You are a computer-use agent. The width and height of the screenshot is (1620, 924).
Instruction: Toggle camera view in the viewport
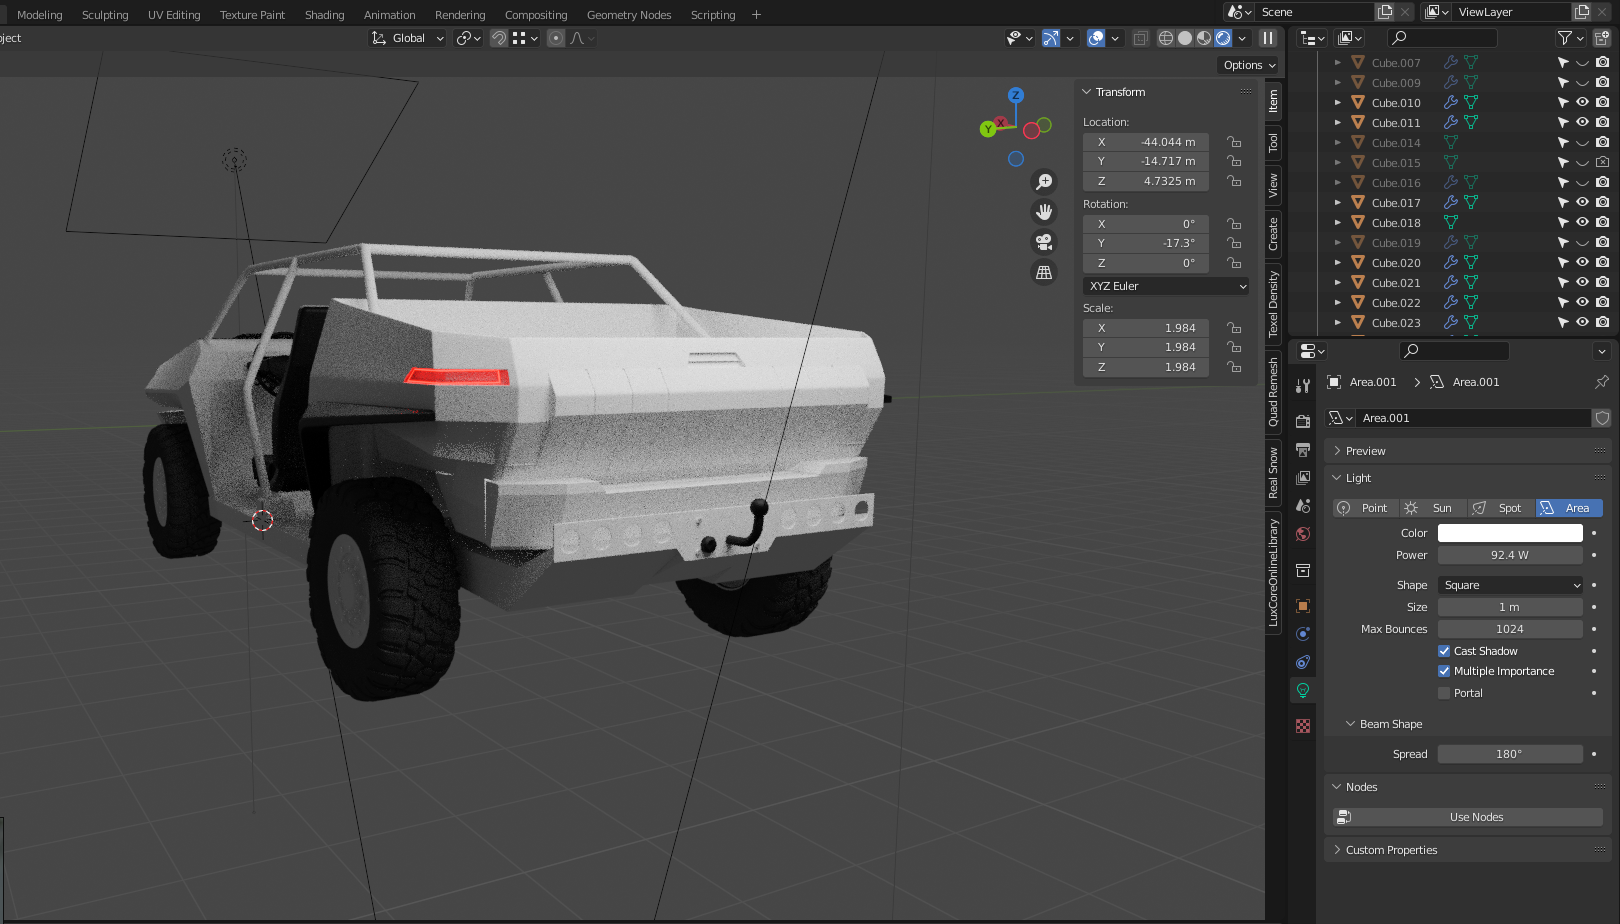pos(1044,242)
